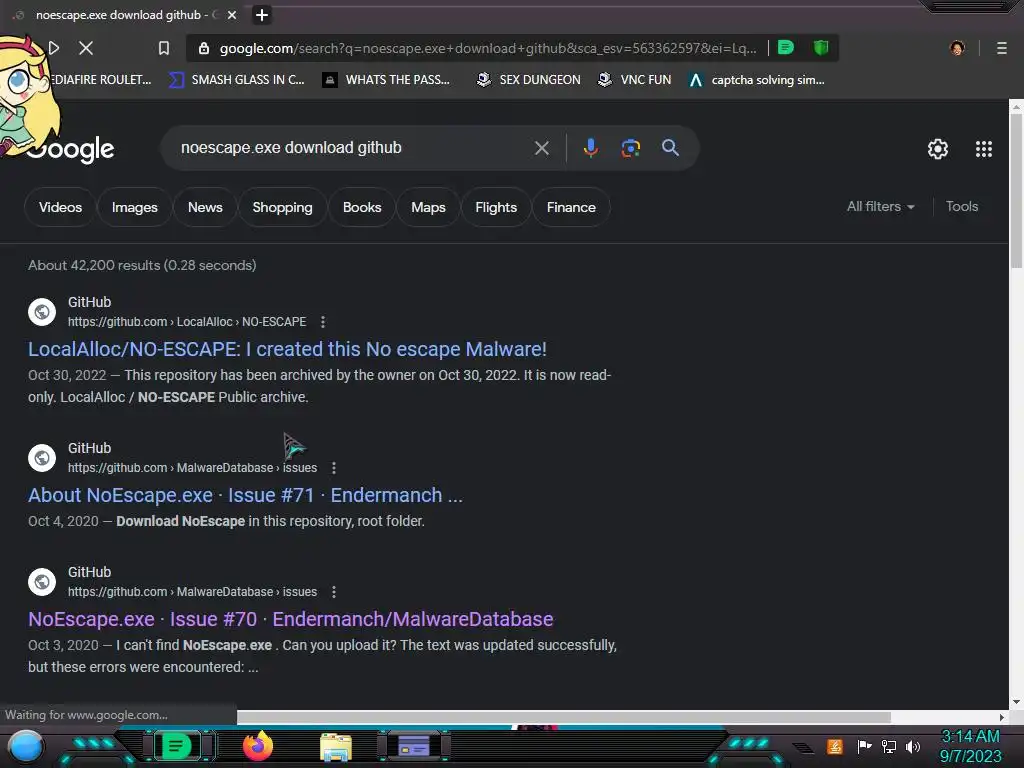The image size is (1024, 768).
Task: Open the browser hamburger menu
Action: pos(1001,48)
